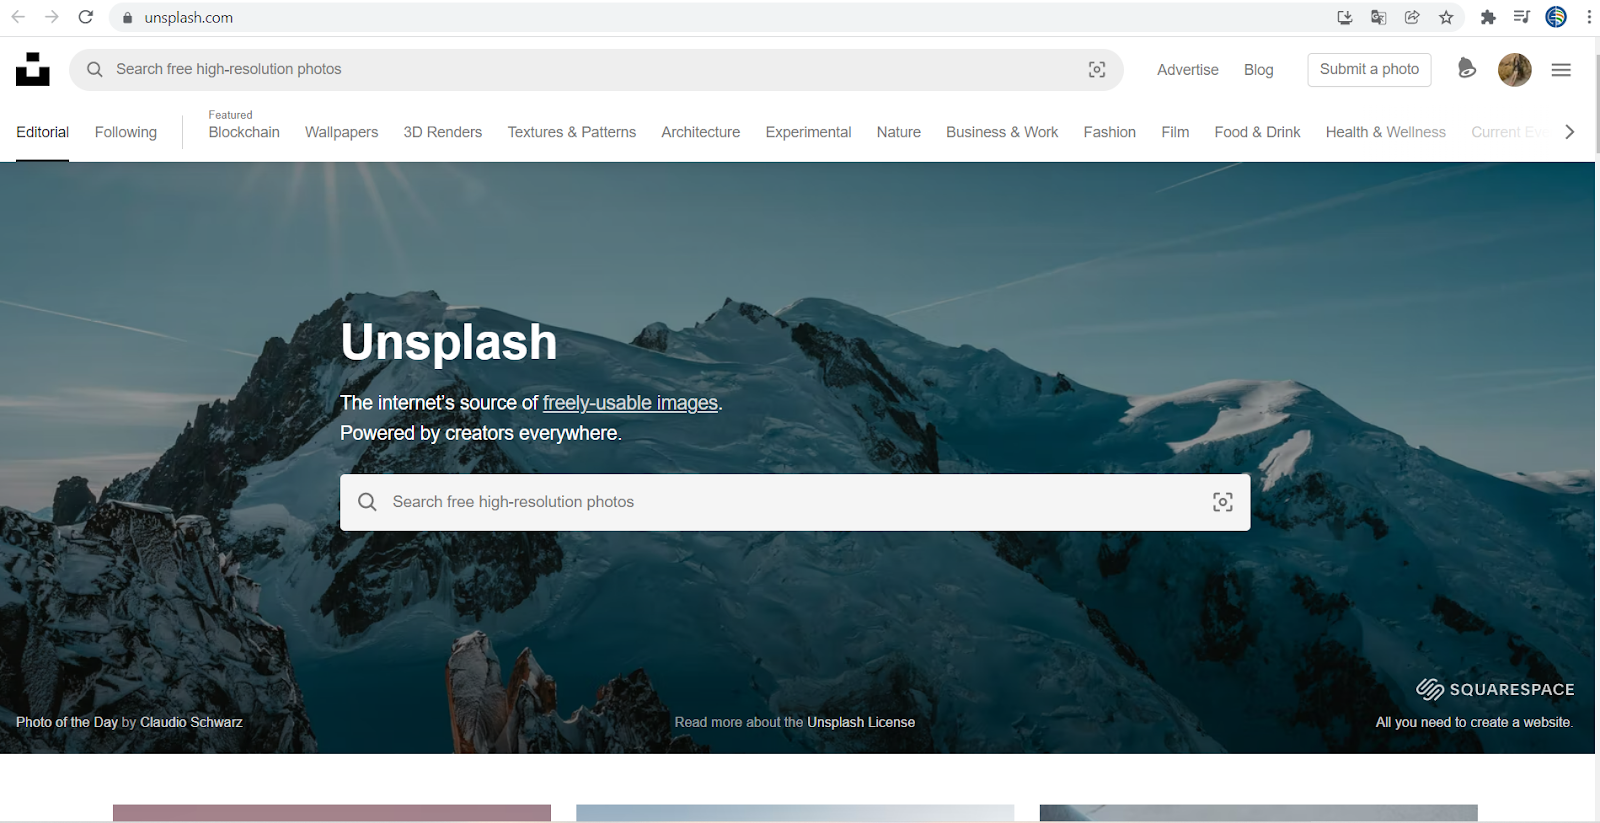
Task: Open the Unsplash License link
Action: 861,722
